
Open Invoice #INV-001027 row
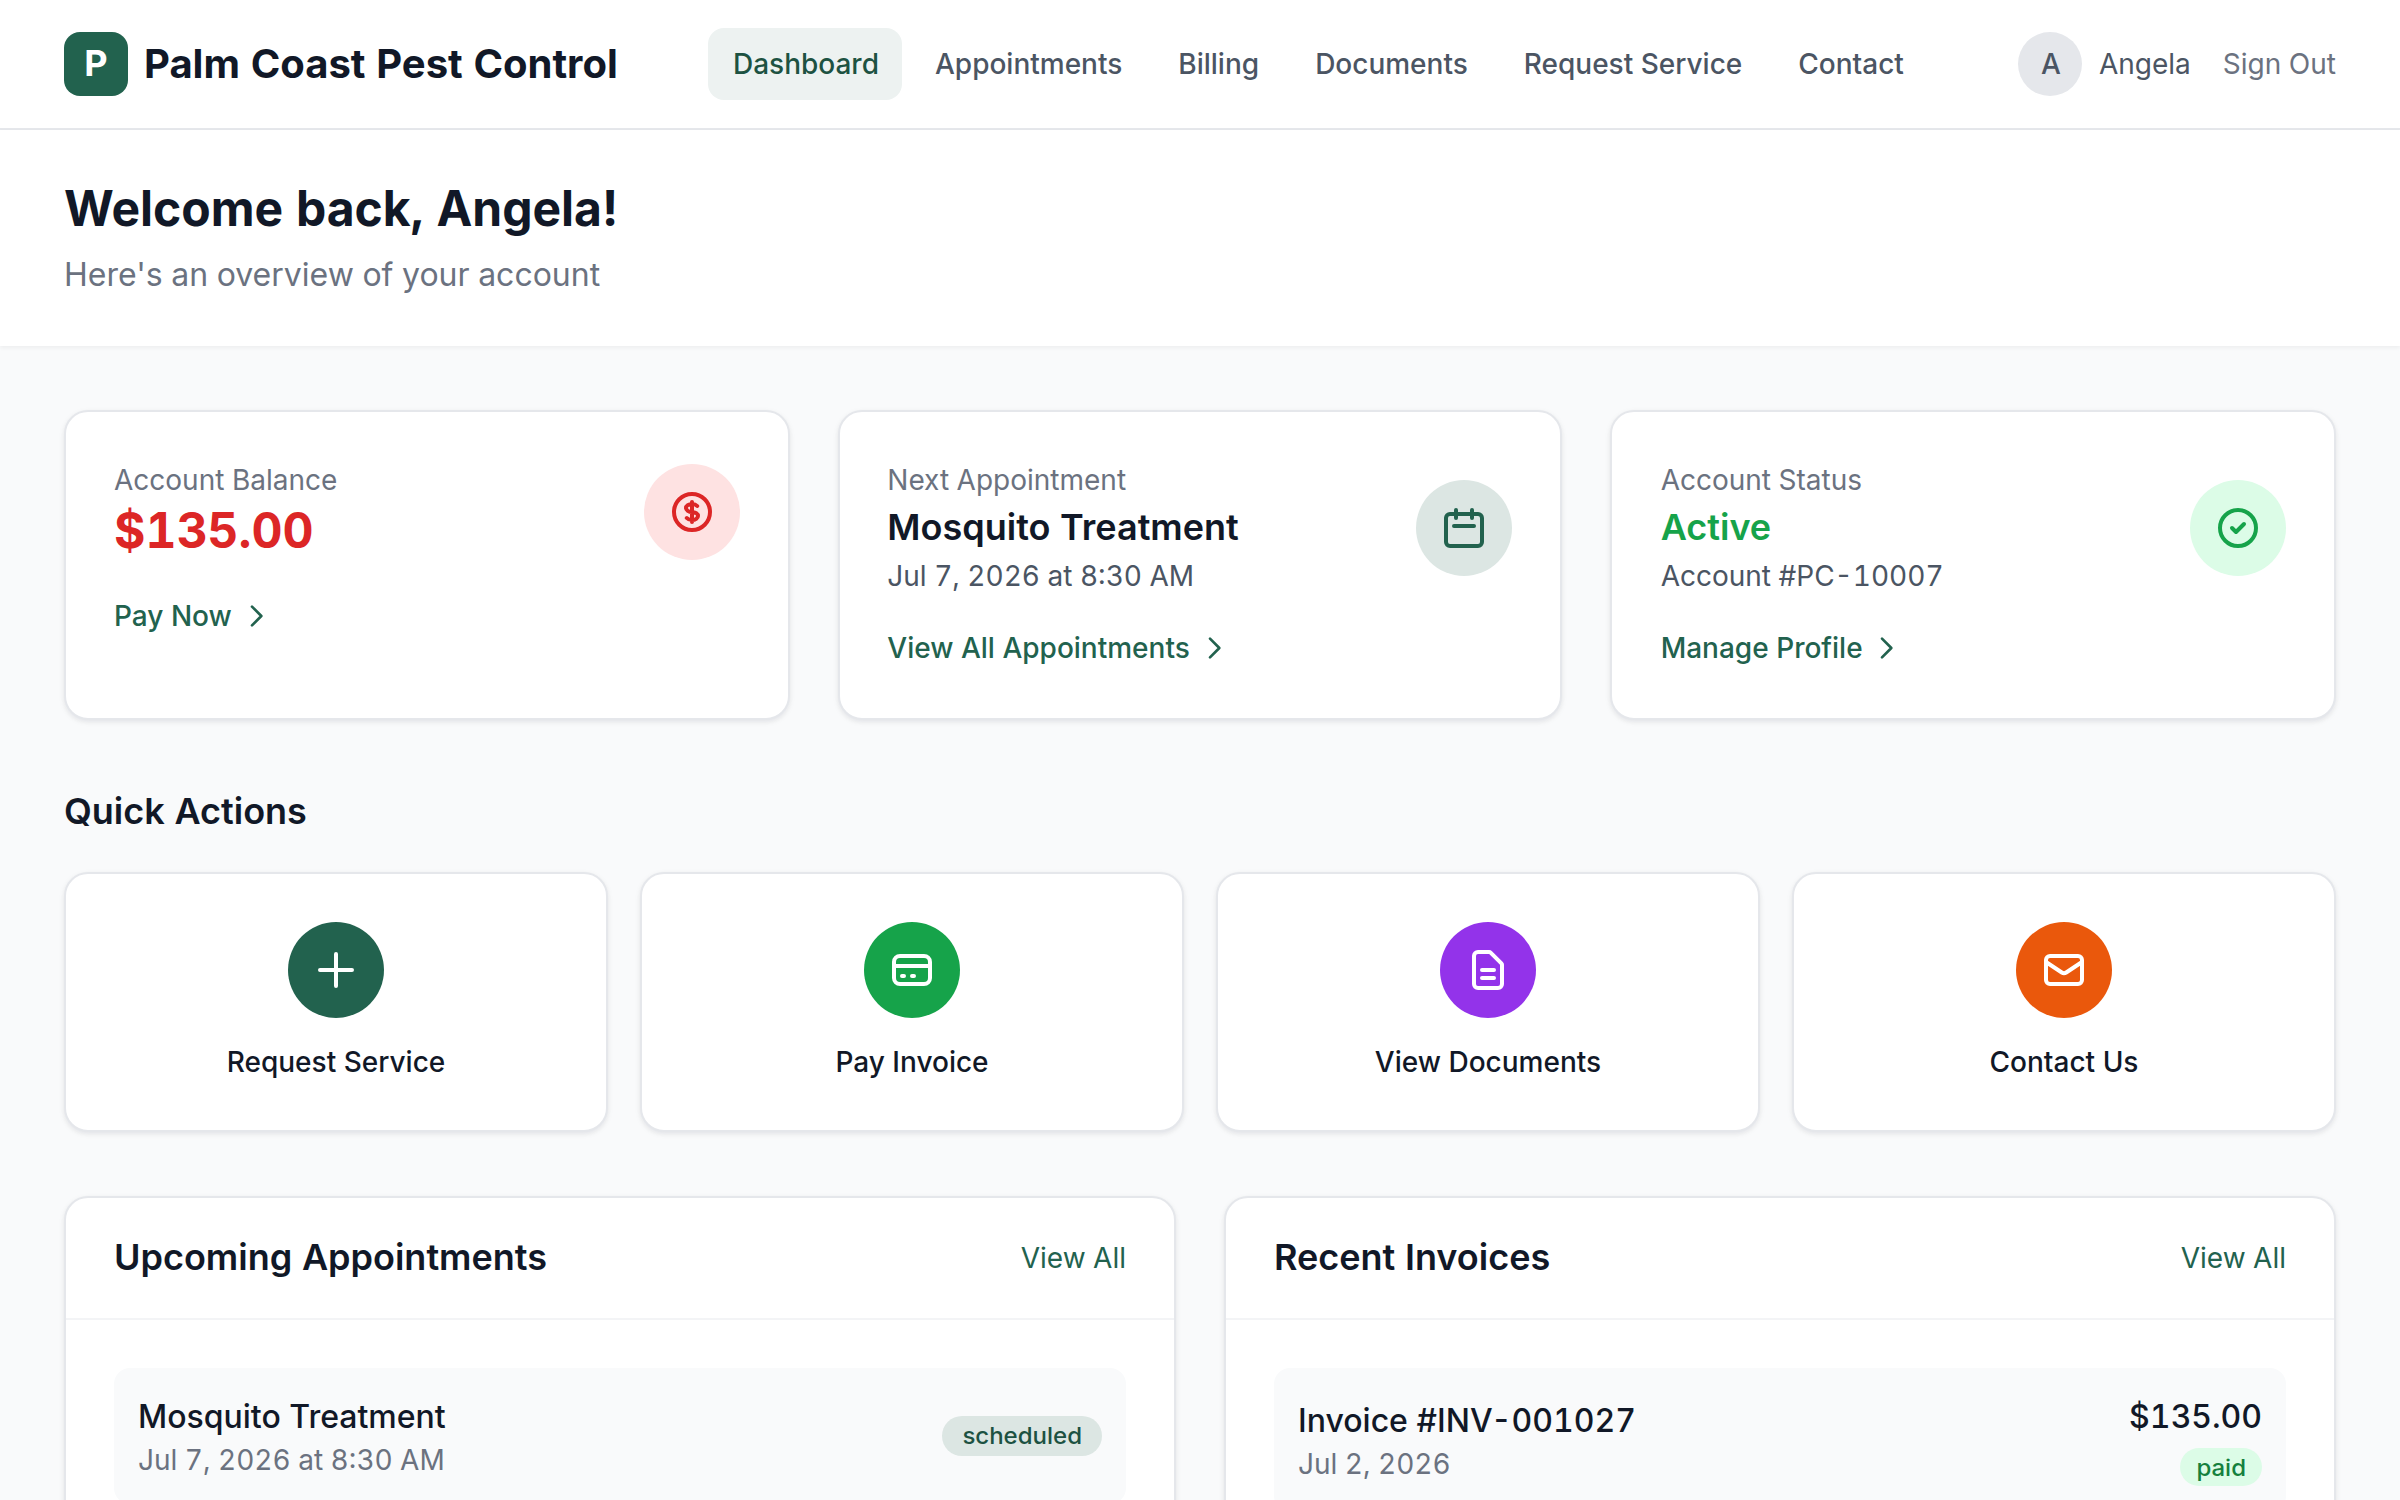coord(1780,1436)
